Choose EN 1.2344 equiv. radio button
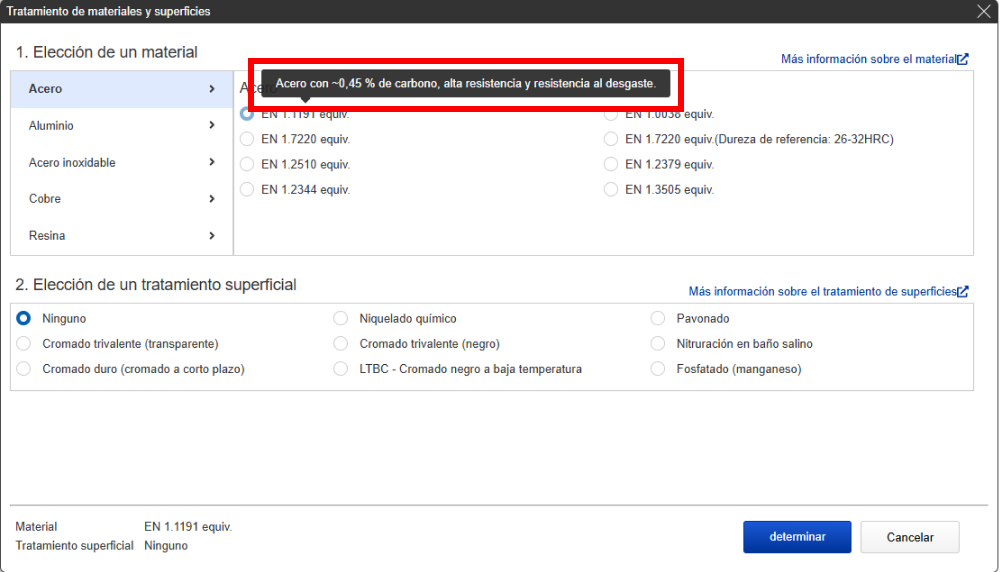 click(247, 189)
